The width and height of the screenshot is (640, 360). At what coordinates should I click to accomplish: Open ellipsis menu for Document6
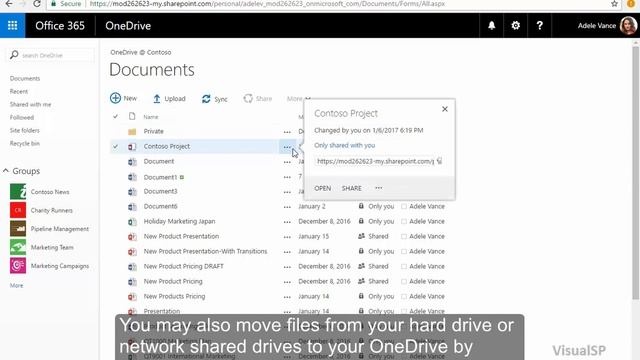tap(287, 207)
